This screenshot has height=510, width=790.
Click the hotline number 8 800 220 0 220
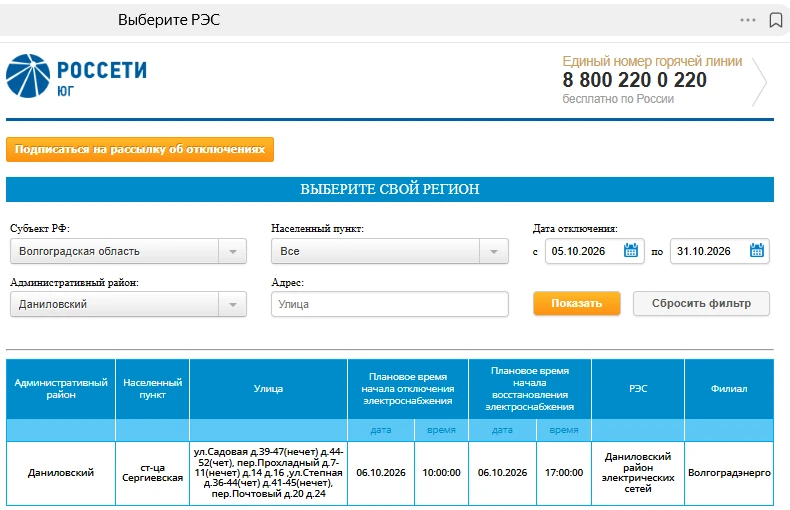[634, 80]
